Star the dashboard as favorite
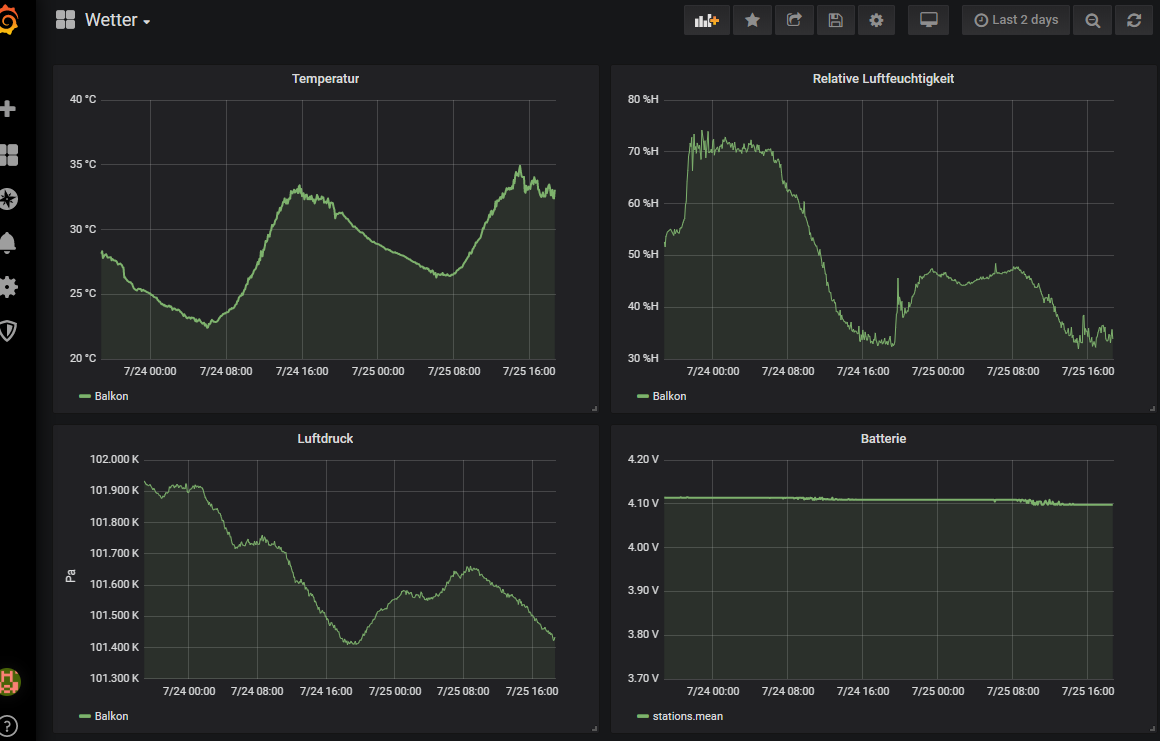 coord(752,21)
